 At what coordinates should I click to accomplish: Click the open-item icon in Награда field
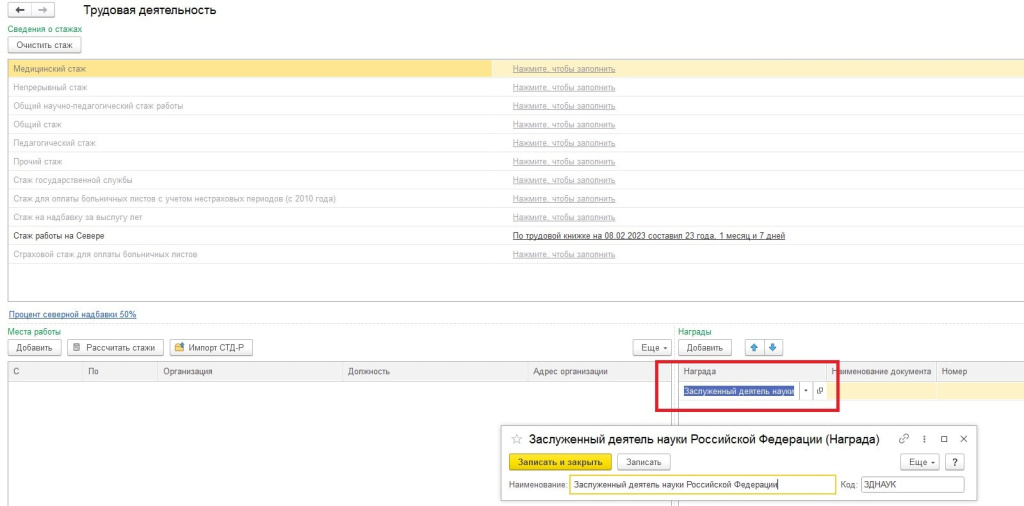pyautogui.click(x=819, y=391)
